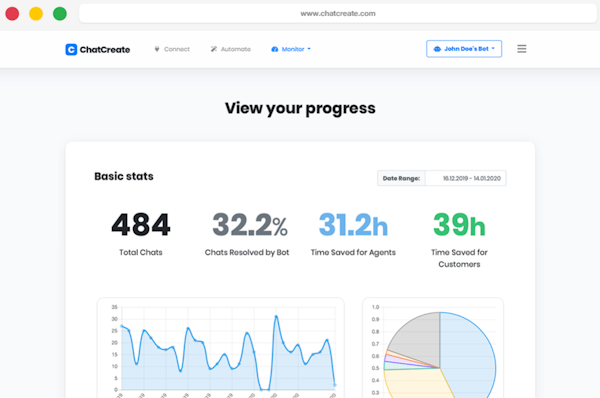Click the bot icon in John Doe's Bot
The height and width of the screenshot is (398, 600).
(x=437, y=49)
